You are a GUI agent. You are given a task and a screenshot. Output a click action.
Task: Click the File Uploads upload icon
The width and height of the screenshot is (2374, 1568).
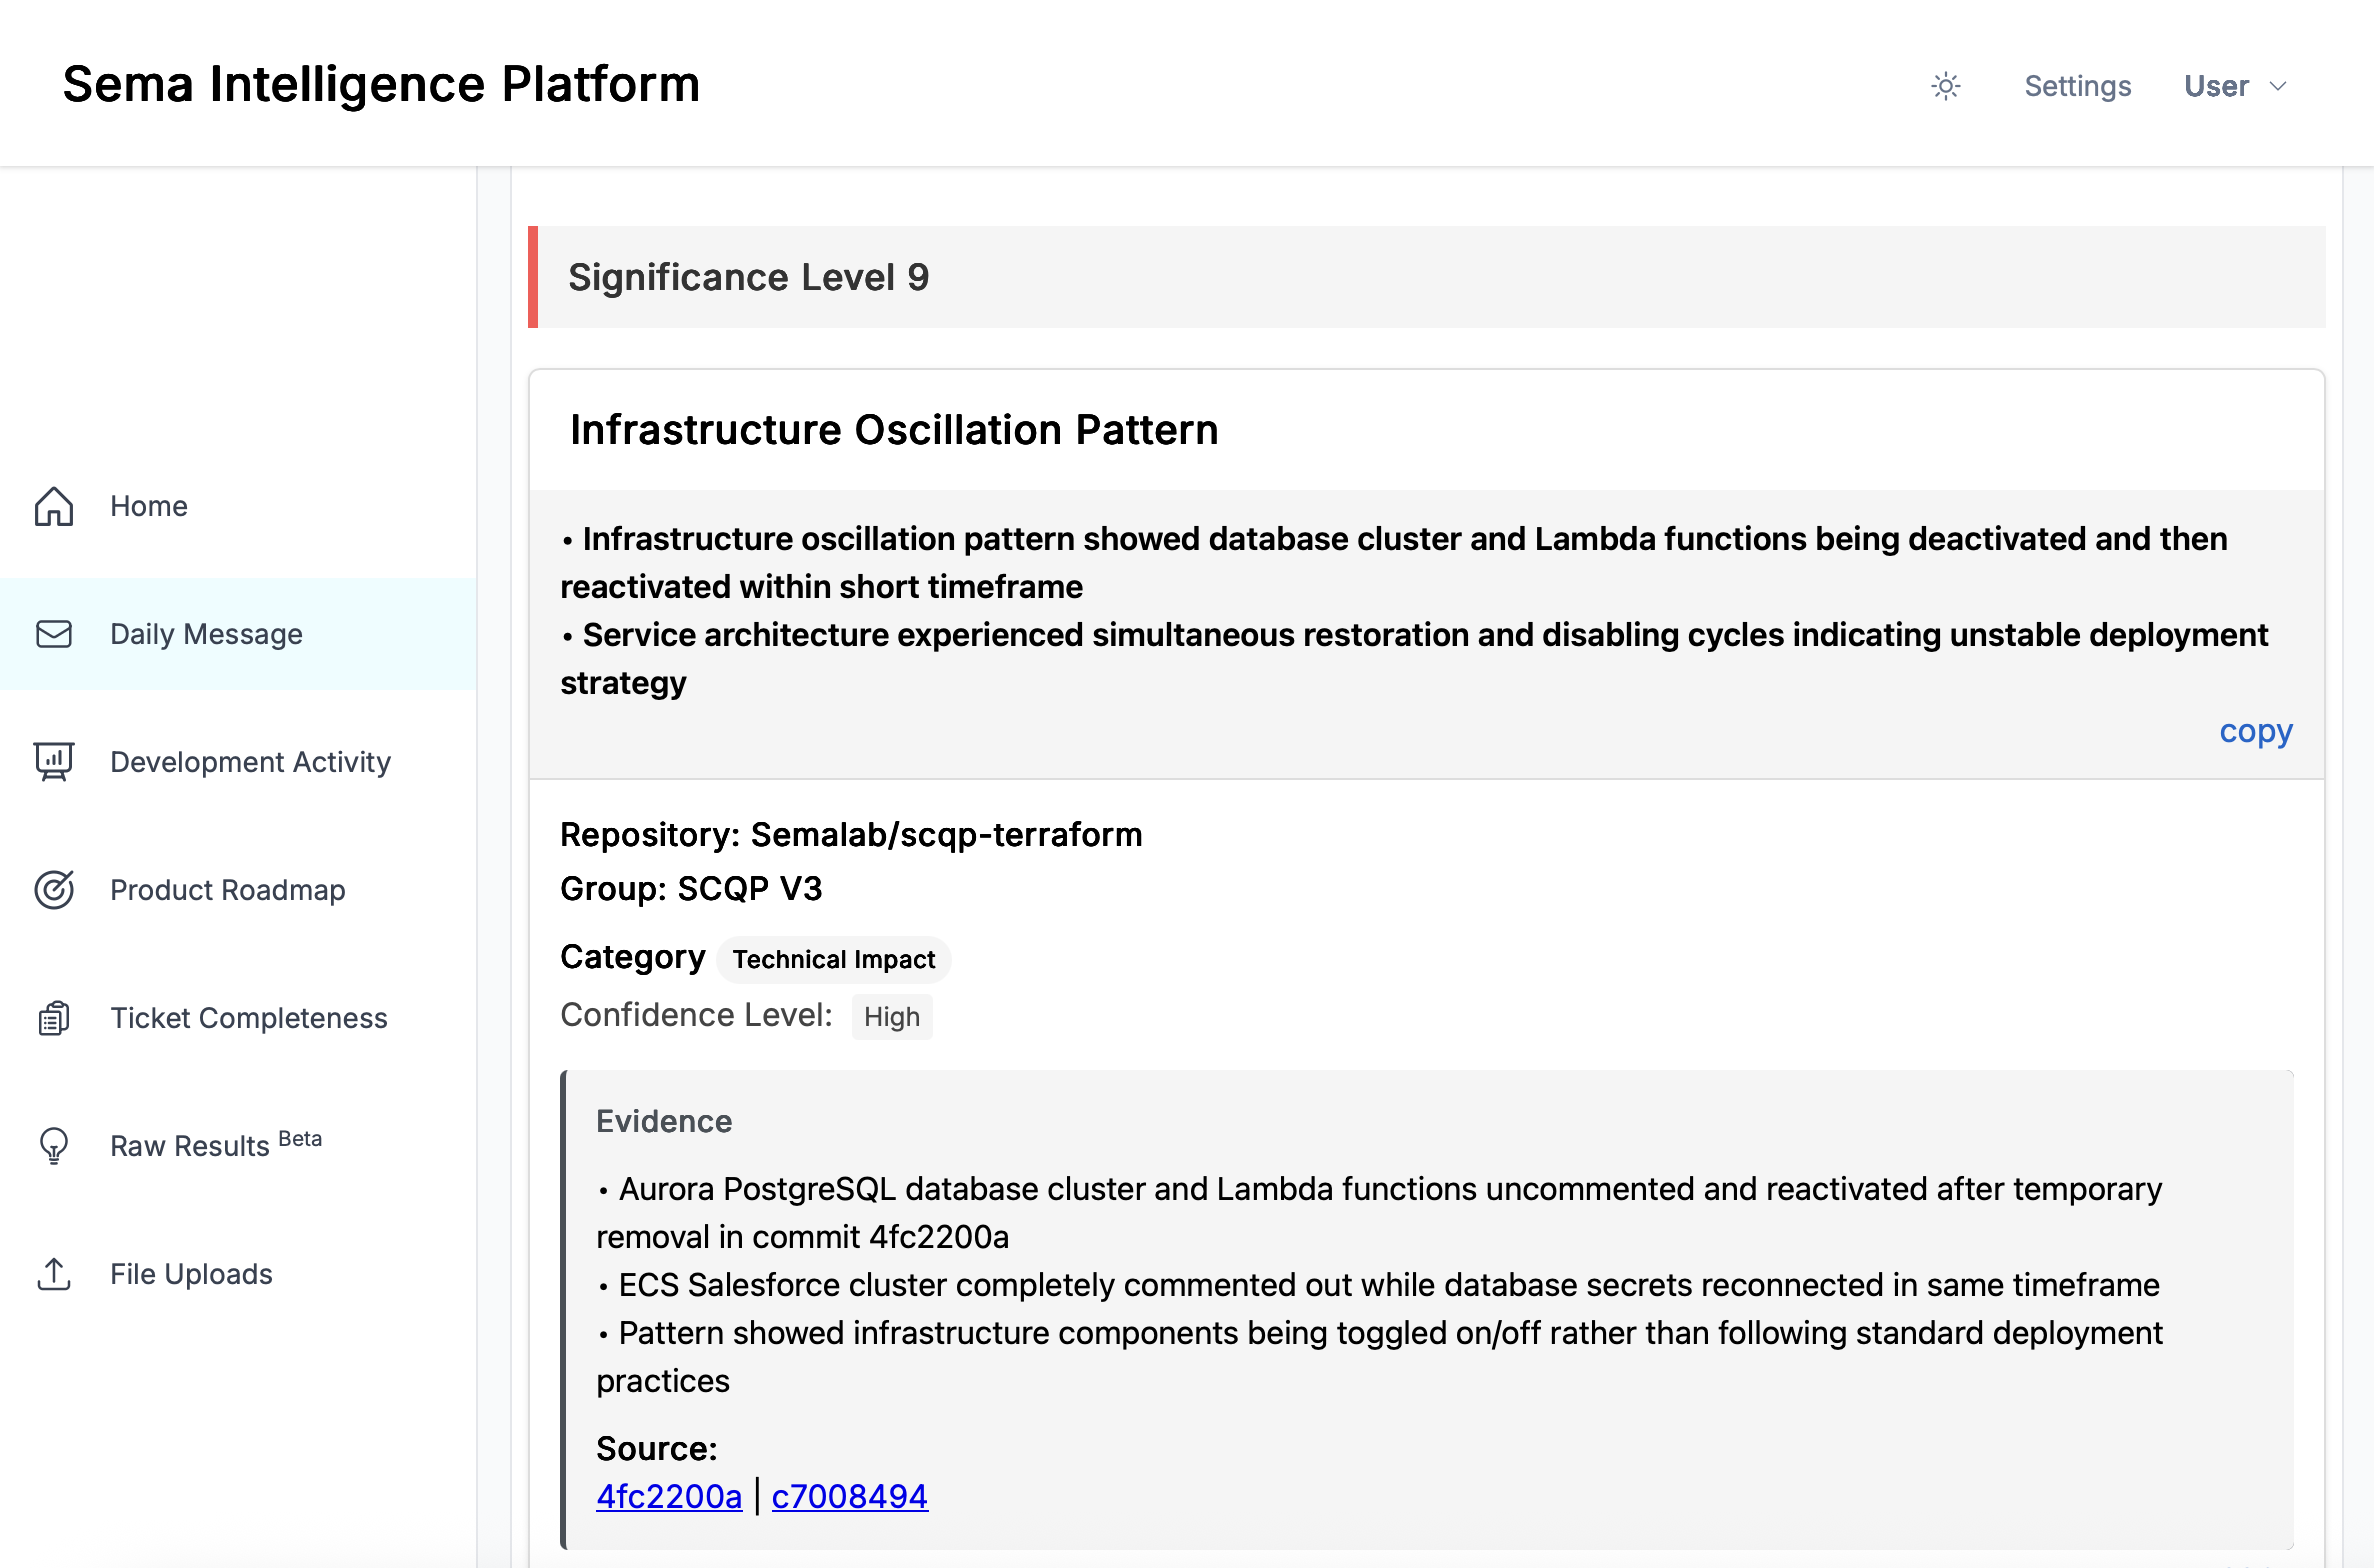(x=54, y=1274)
